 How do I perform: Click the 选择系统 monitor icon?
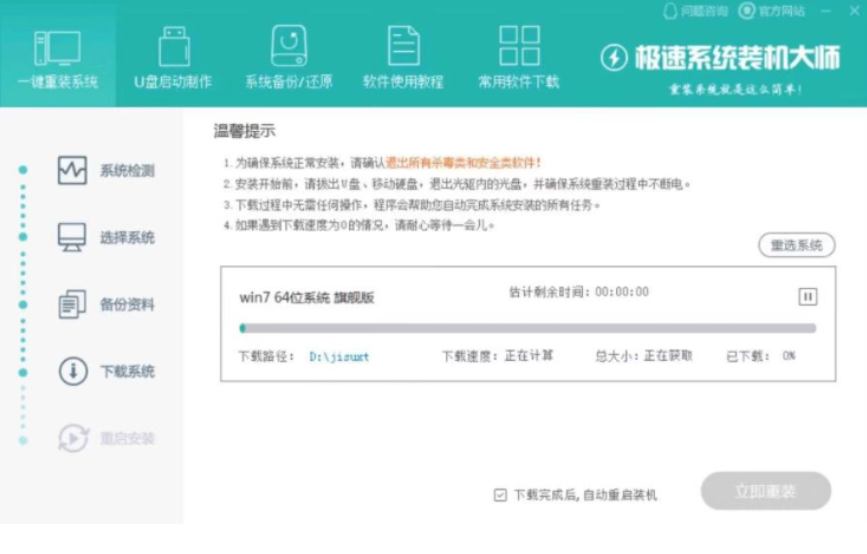pos(73,238)
